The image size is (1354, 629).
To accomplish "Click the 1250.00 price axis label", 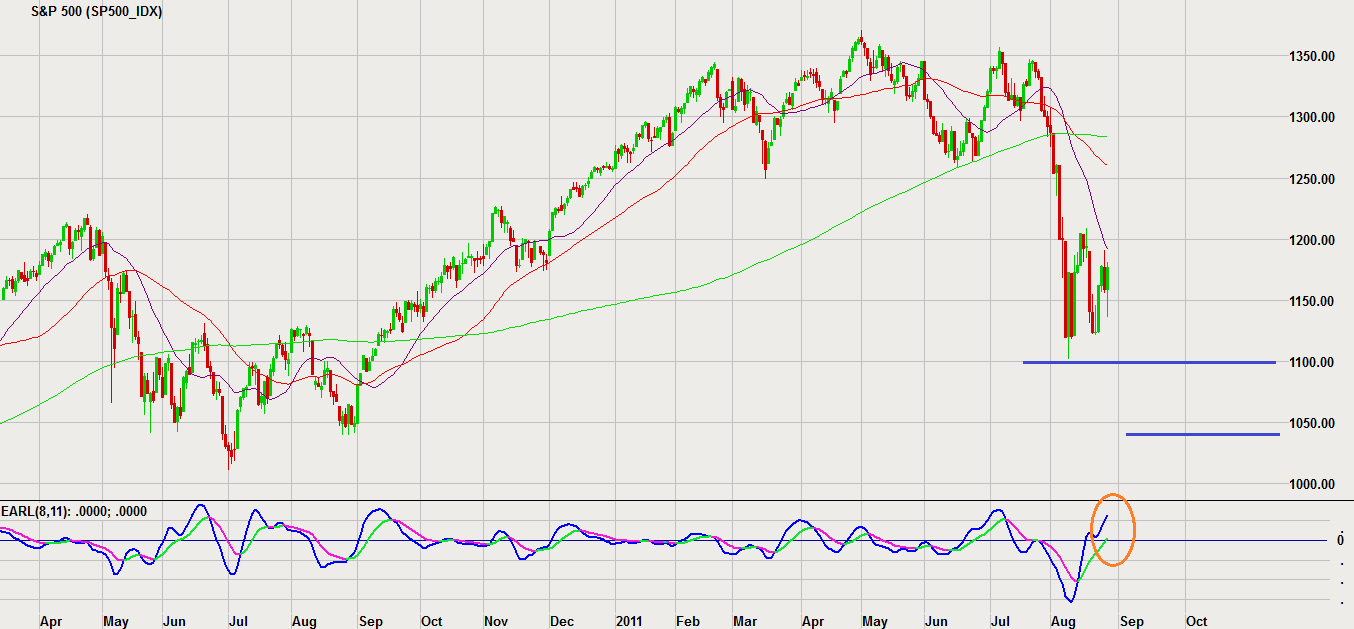I will (1311, 179).
